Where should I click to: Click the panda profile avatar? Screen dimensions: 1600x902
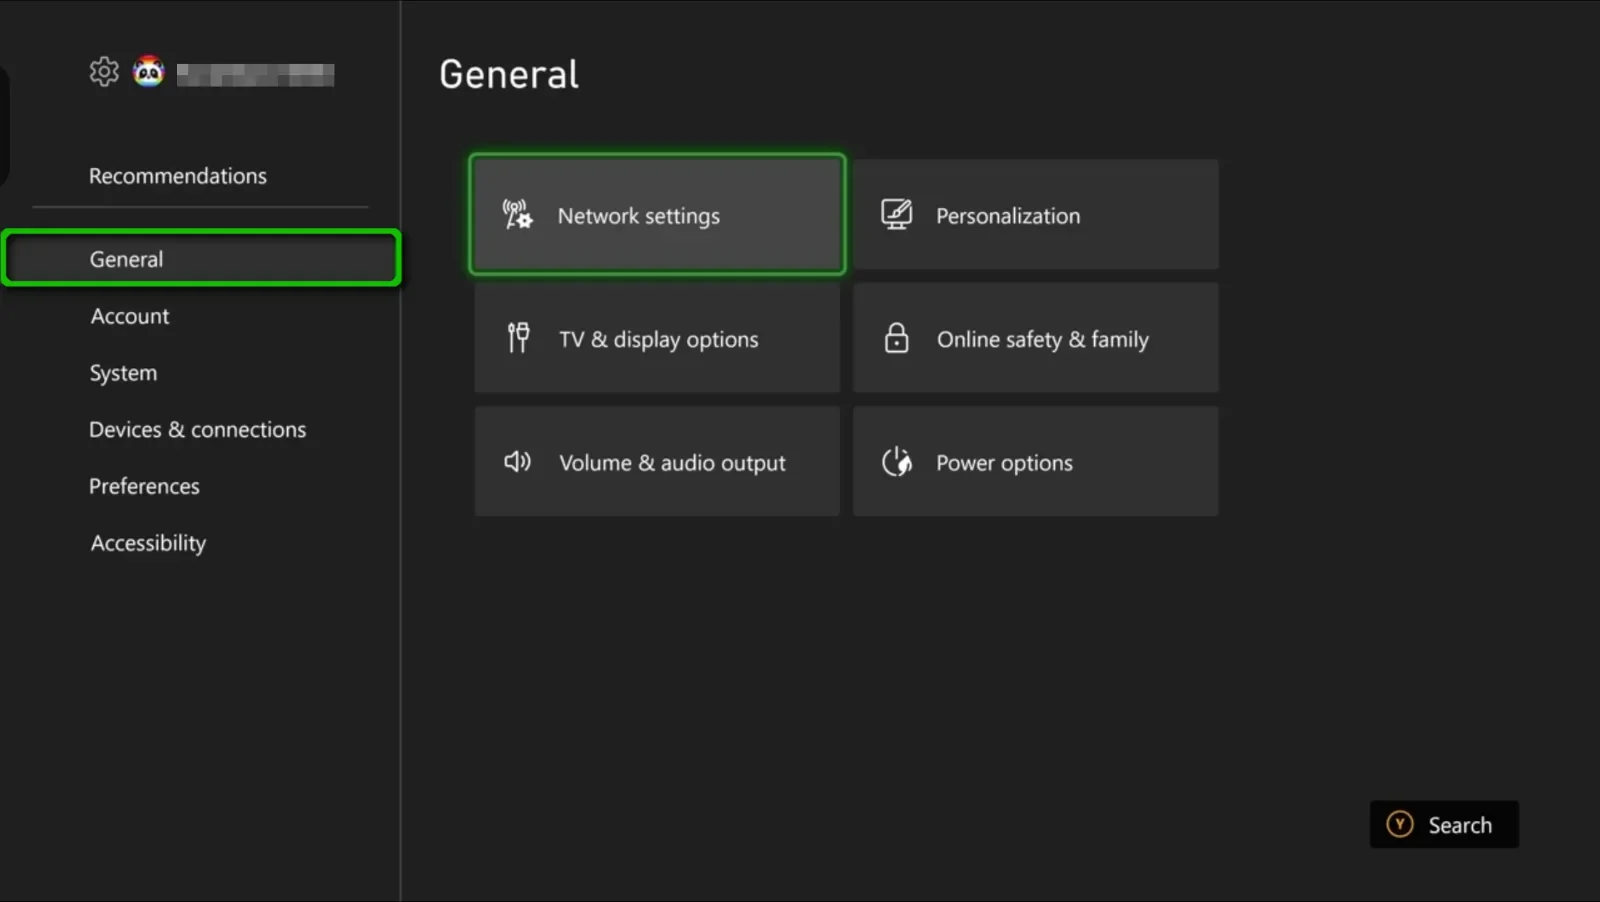(x=148, y=71)
